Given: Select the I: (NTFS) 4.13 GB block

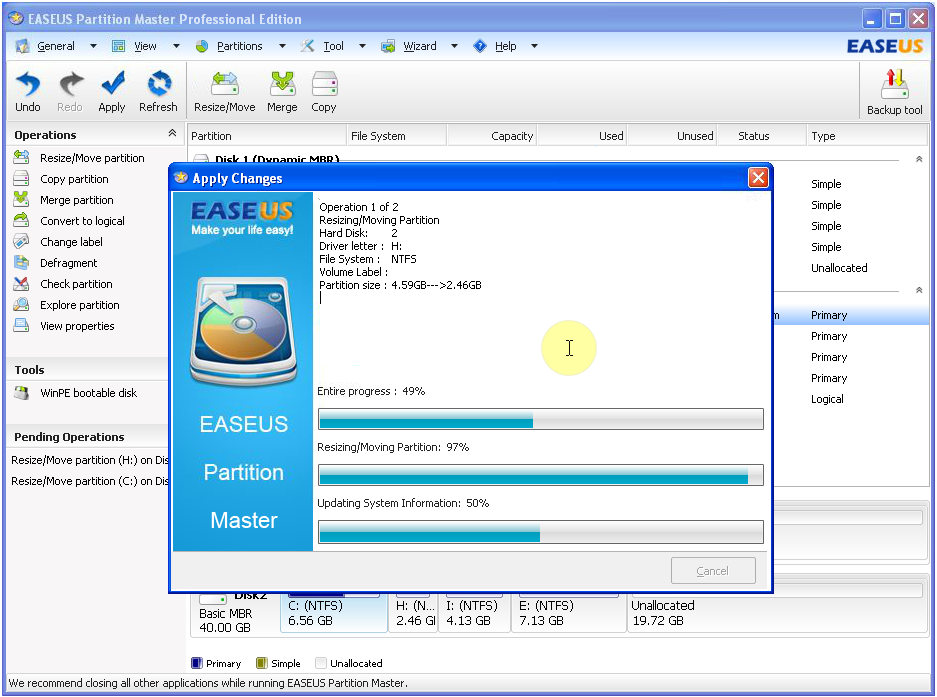Looking at the screenshot, I should tap(474, 612).
